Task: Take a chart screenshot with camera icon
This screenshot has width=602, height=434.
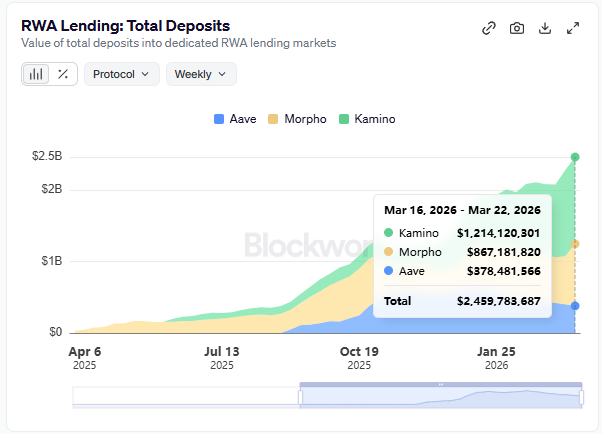Action: (x=517, y=28)
